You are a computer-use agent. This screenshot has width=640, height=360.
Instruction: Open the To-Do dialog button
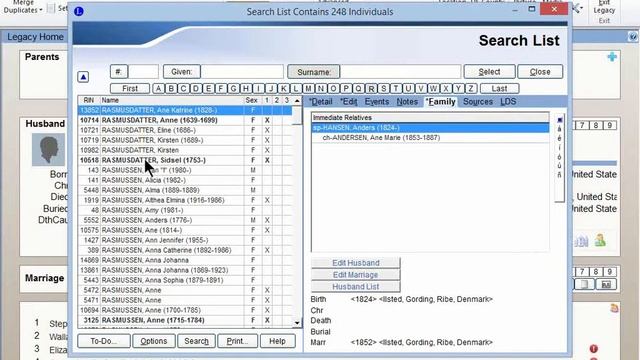tap(104, 341)
